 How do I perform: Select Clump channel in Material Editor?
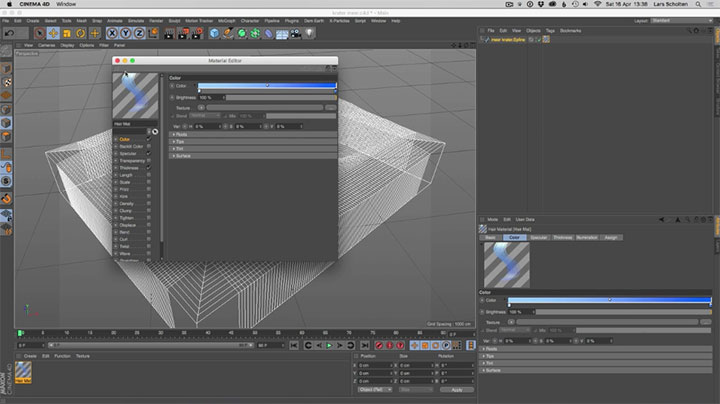(125, 211)
